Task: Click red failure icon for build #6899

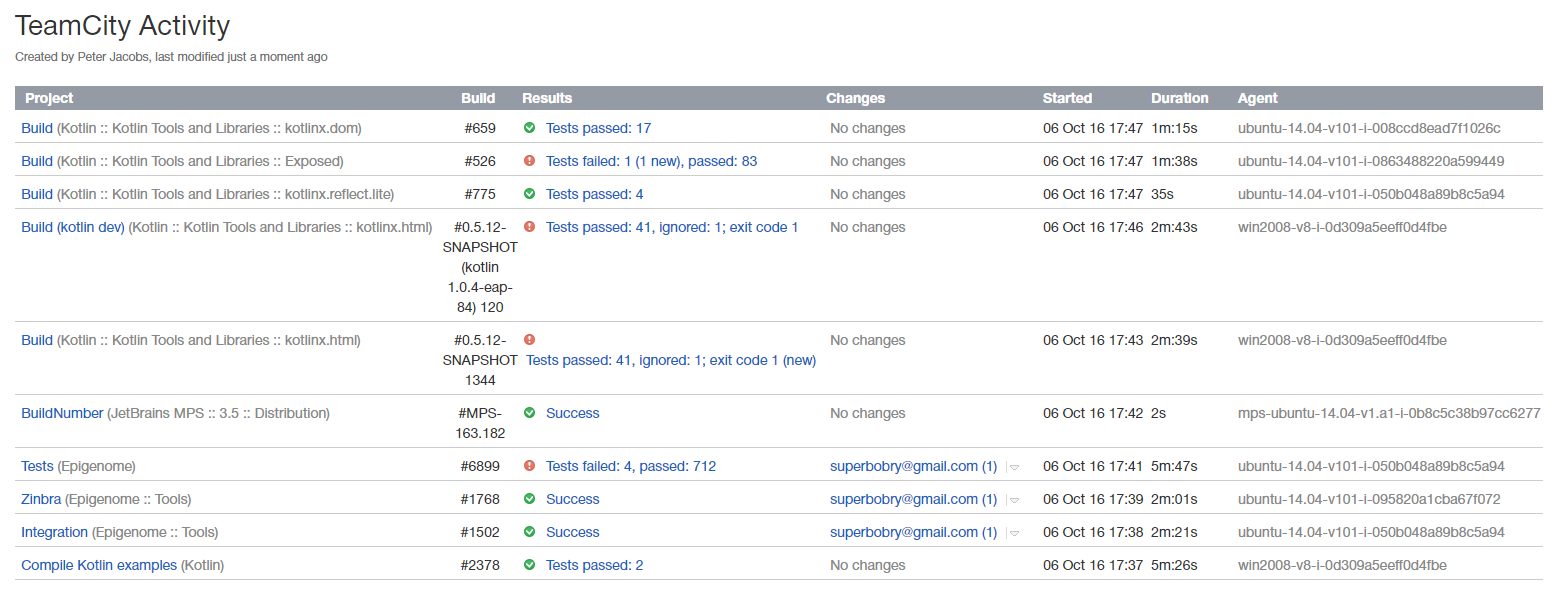Action: [529, 466]
